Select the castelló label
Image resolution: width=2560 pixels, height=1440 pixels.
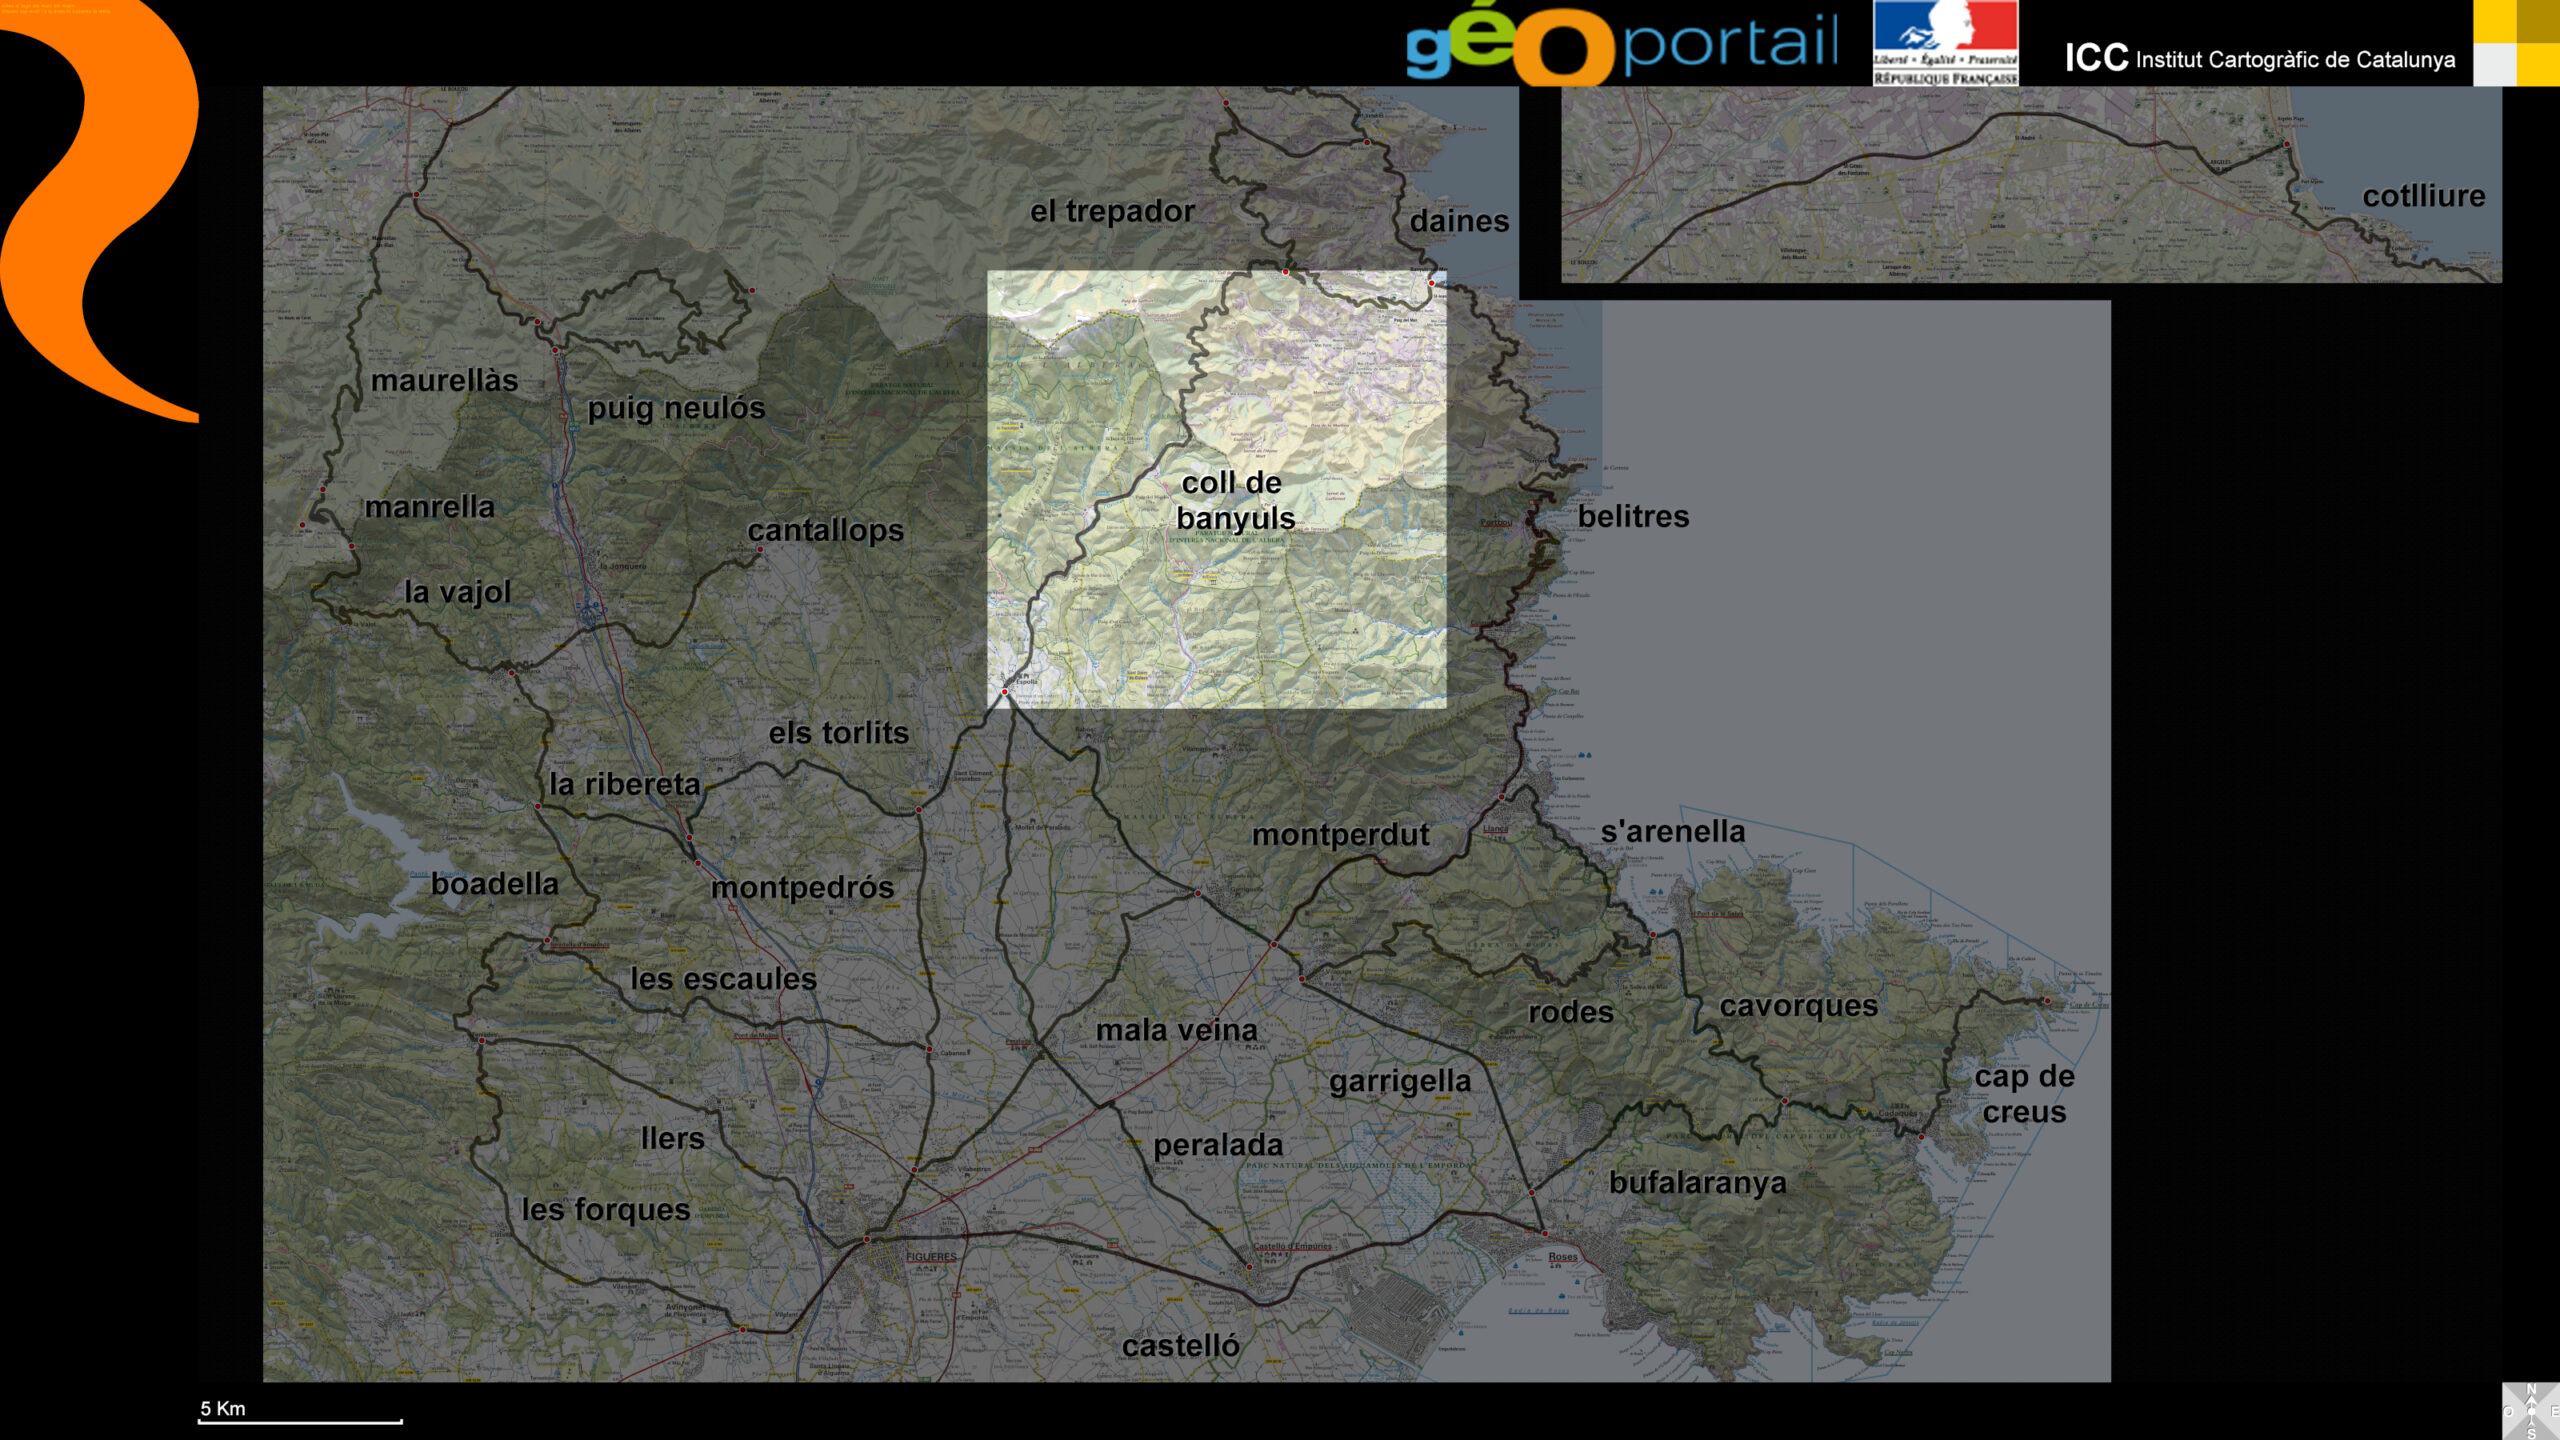point(1180,1346)
